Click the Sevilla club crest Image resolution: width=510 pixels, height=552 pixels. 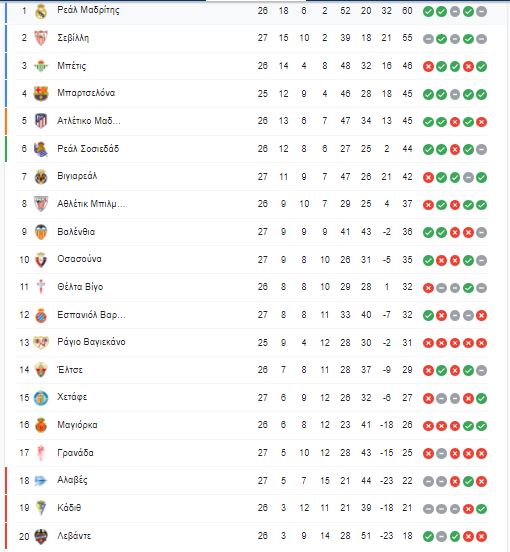(41, 38)
